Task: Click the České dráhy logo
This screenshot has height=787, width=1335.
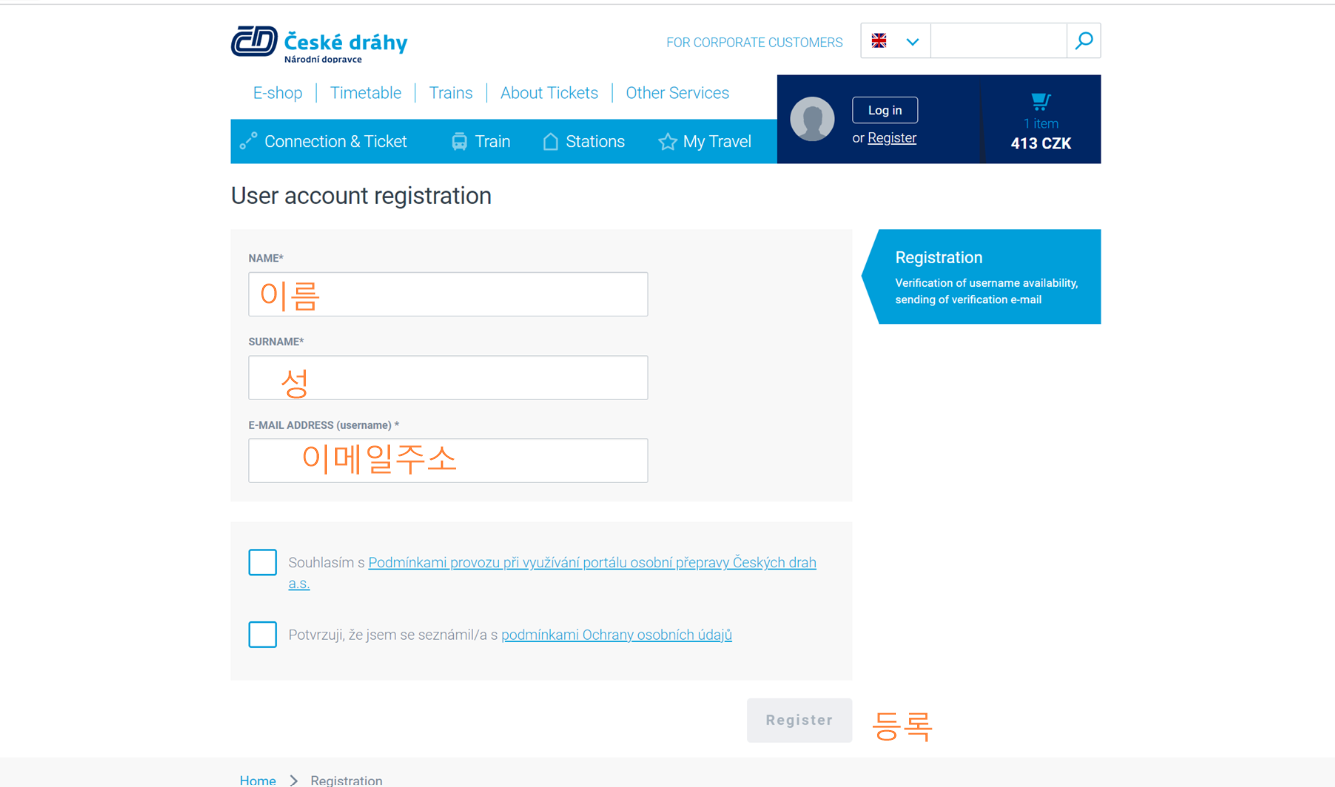Action: point(319,43)
